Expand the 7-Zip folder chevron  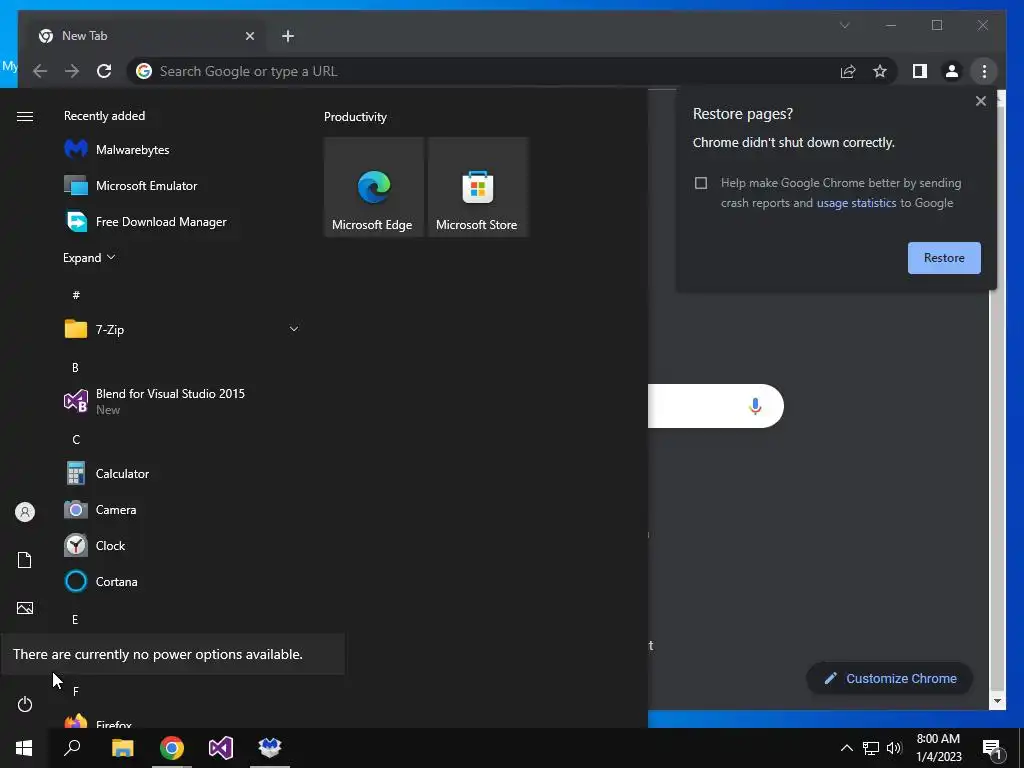[x=294, y=329]
